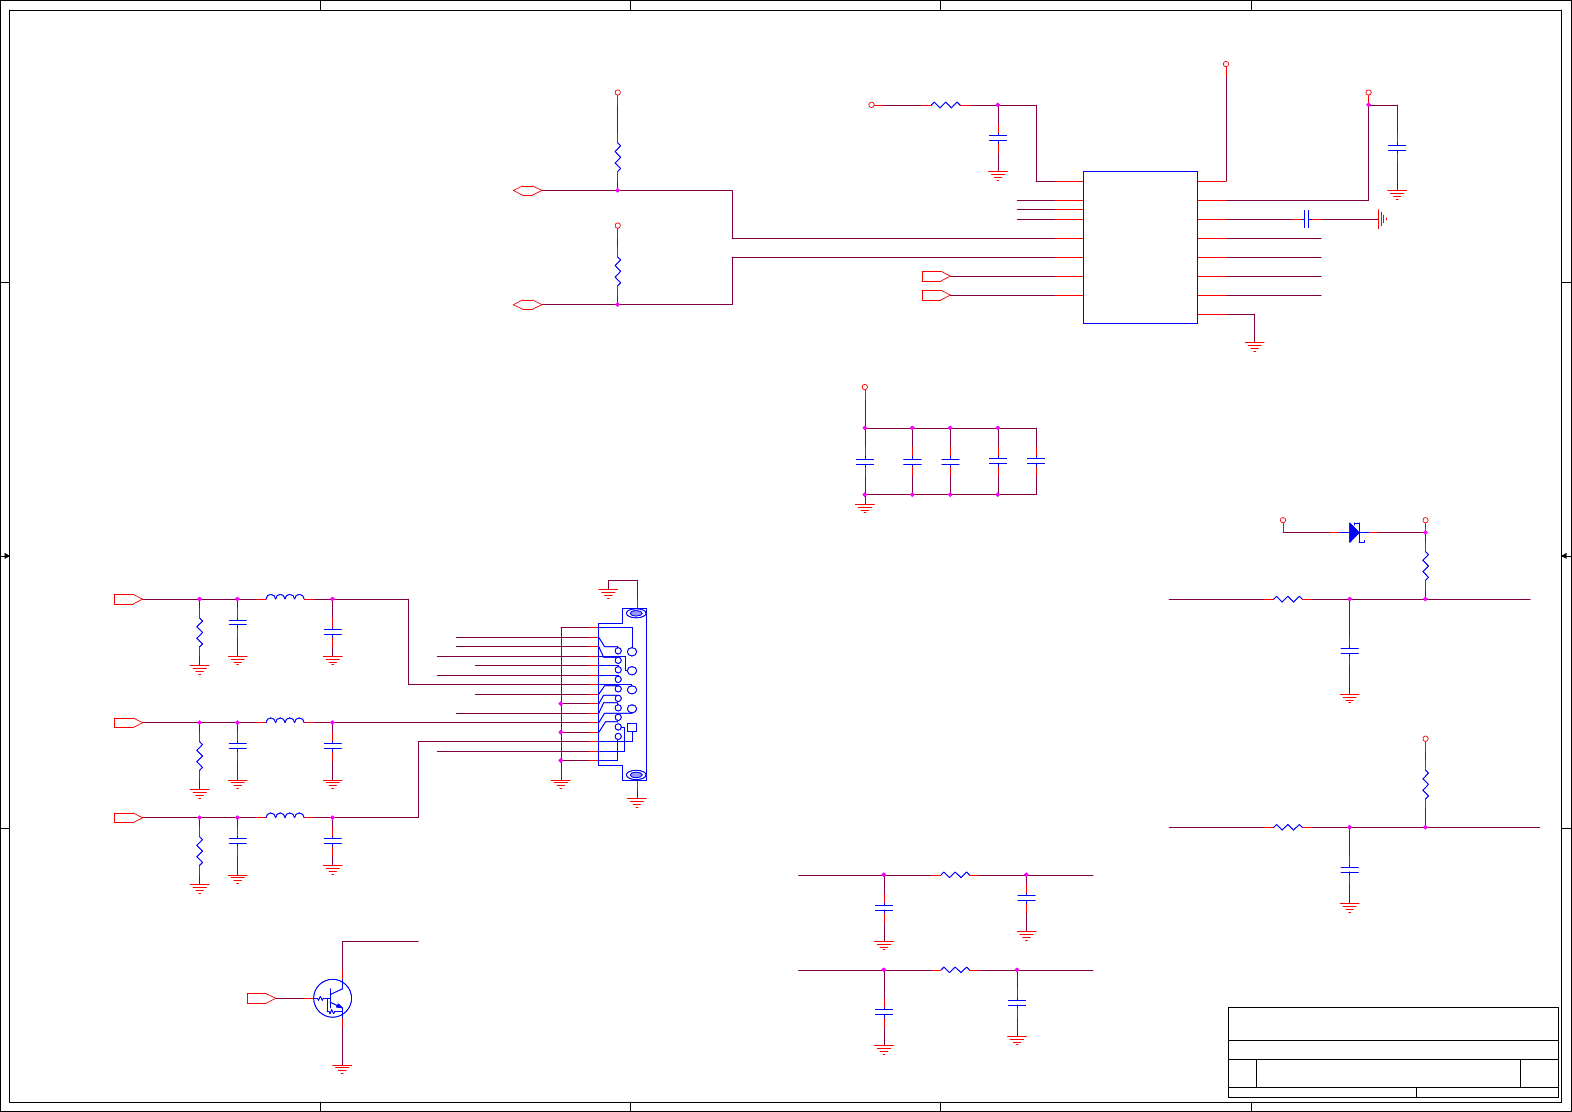This screenshot has width=1572, height=1112.
Task: Select the connector's top mounting hole
Action: [635, 614]
